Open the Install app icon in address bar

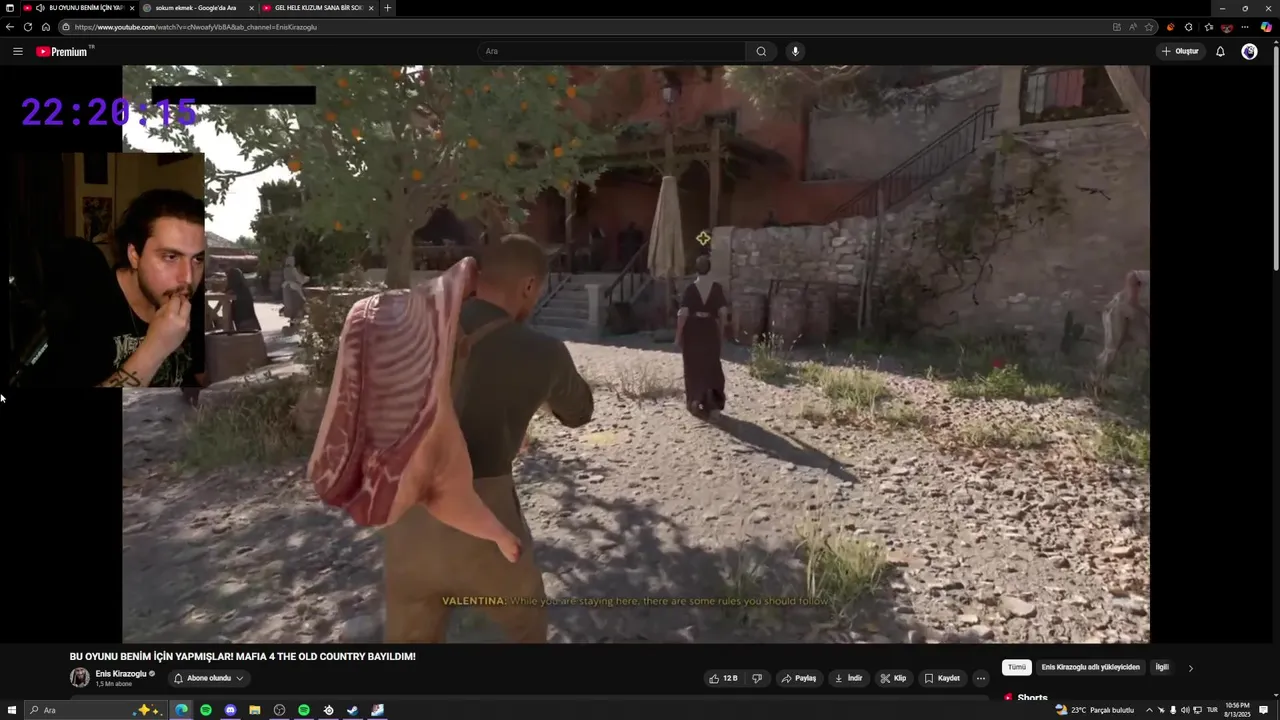[x=1117, y=27]
